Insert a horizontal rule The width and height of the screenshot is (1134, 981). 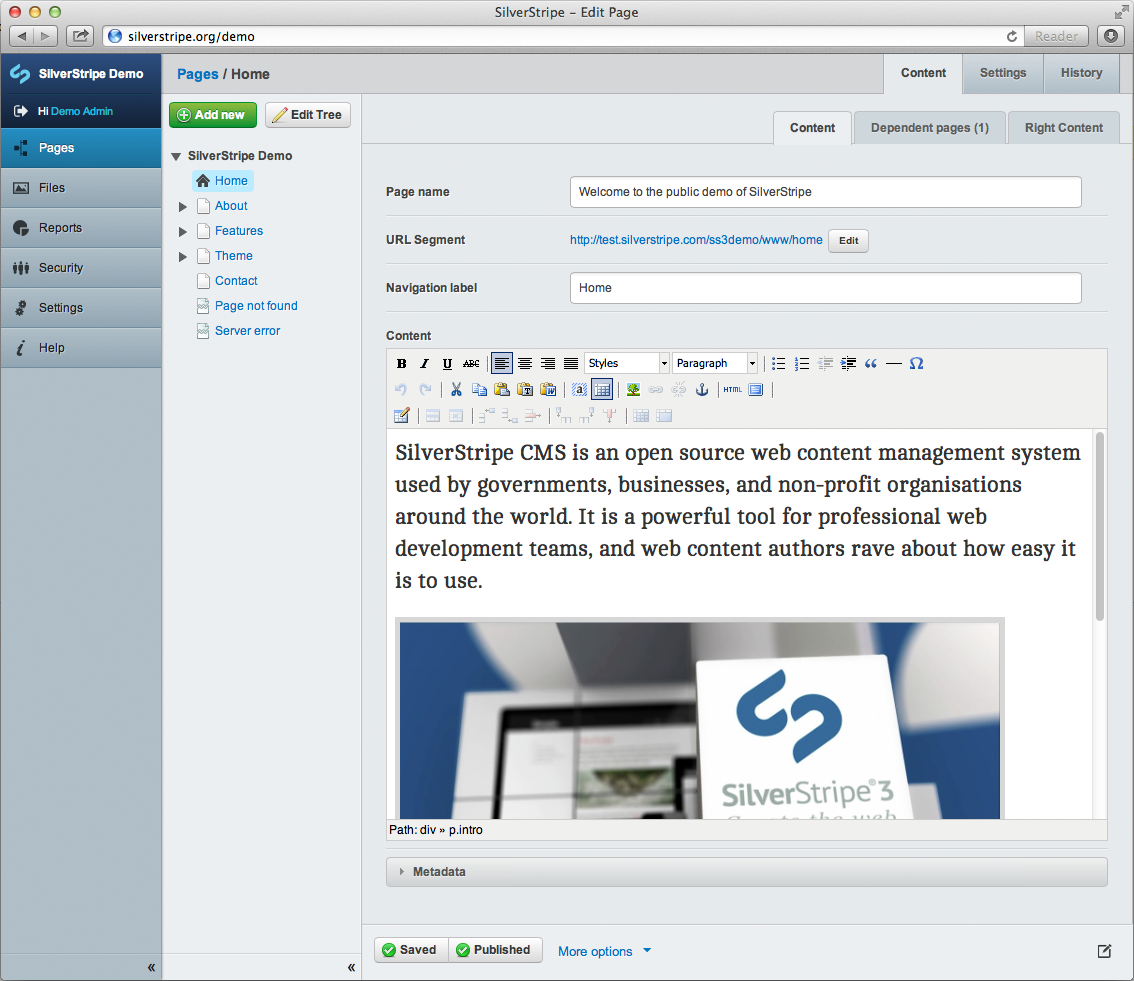click(x=894, y=363)
